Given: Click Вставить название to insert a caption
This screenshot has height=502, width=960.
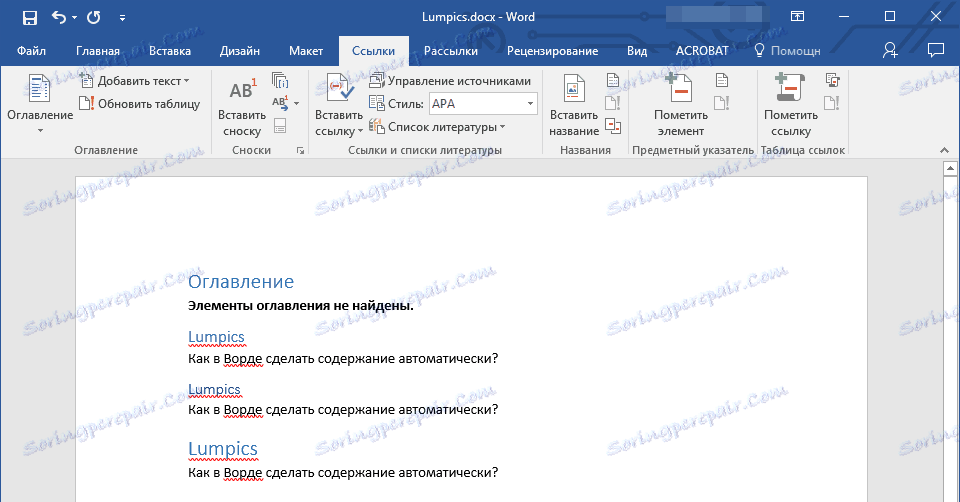Looking at the screenshot, I should coord(574,105).
